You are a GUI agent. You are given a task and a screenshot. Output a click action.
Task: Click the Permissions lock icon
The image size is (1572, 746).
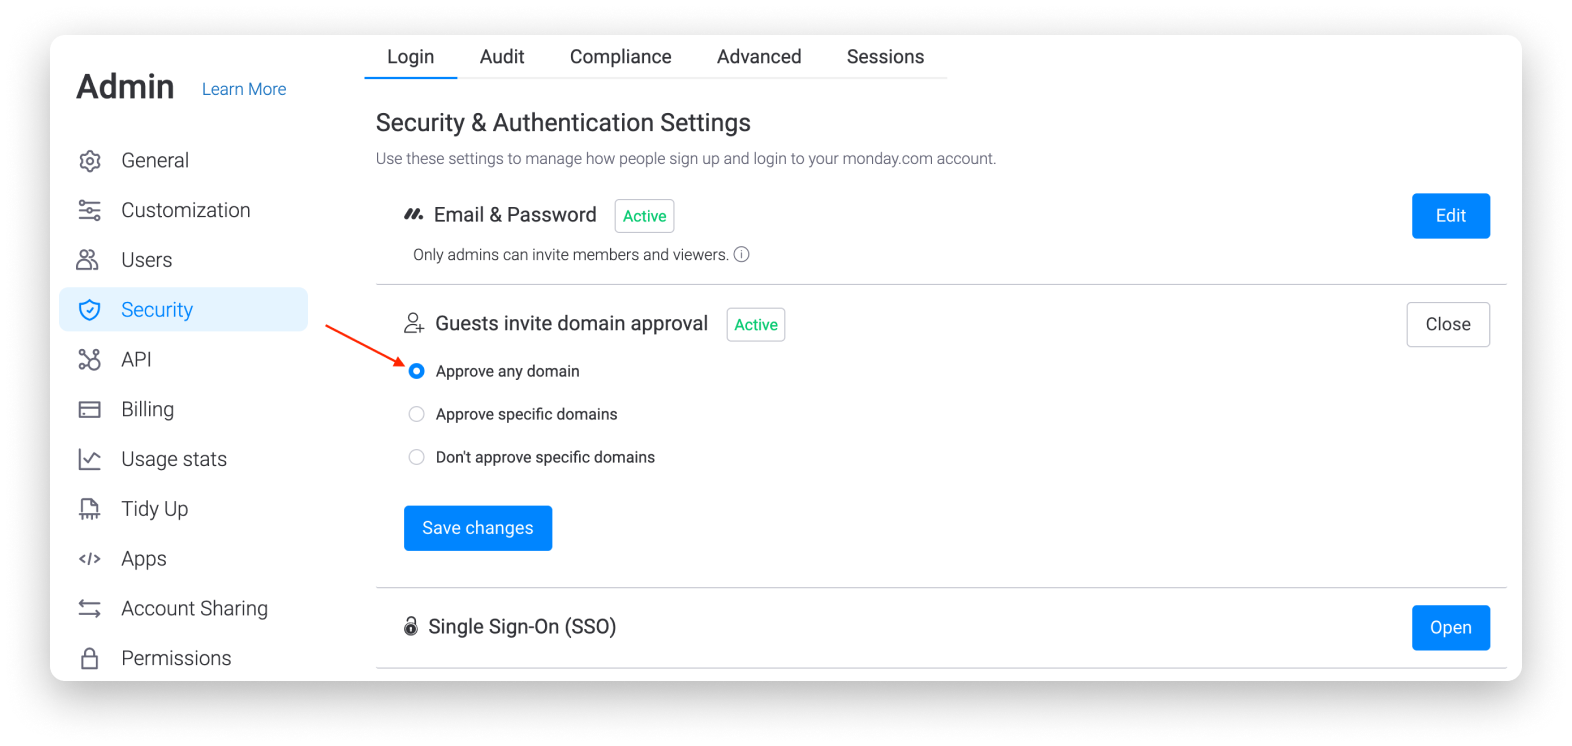pyautogui.click(x=90, y=658)
